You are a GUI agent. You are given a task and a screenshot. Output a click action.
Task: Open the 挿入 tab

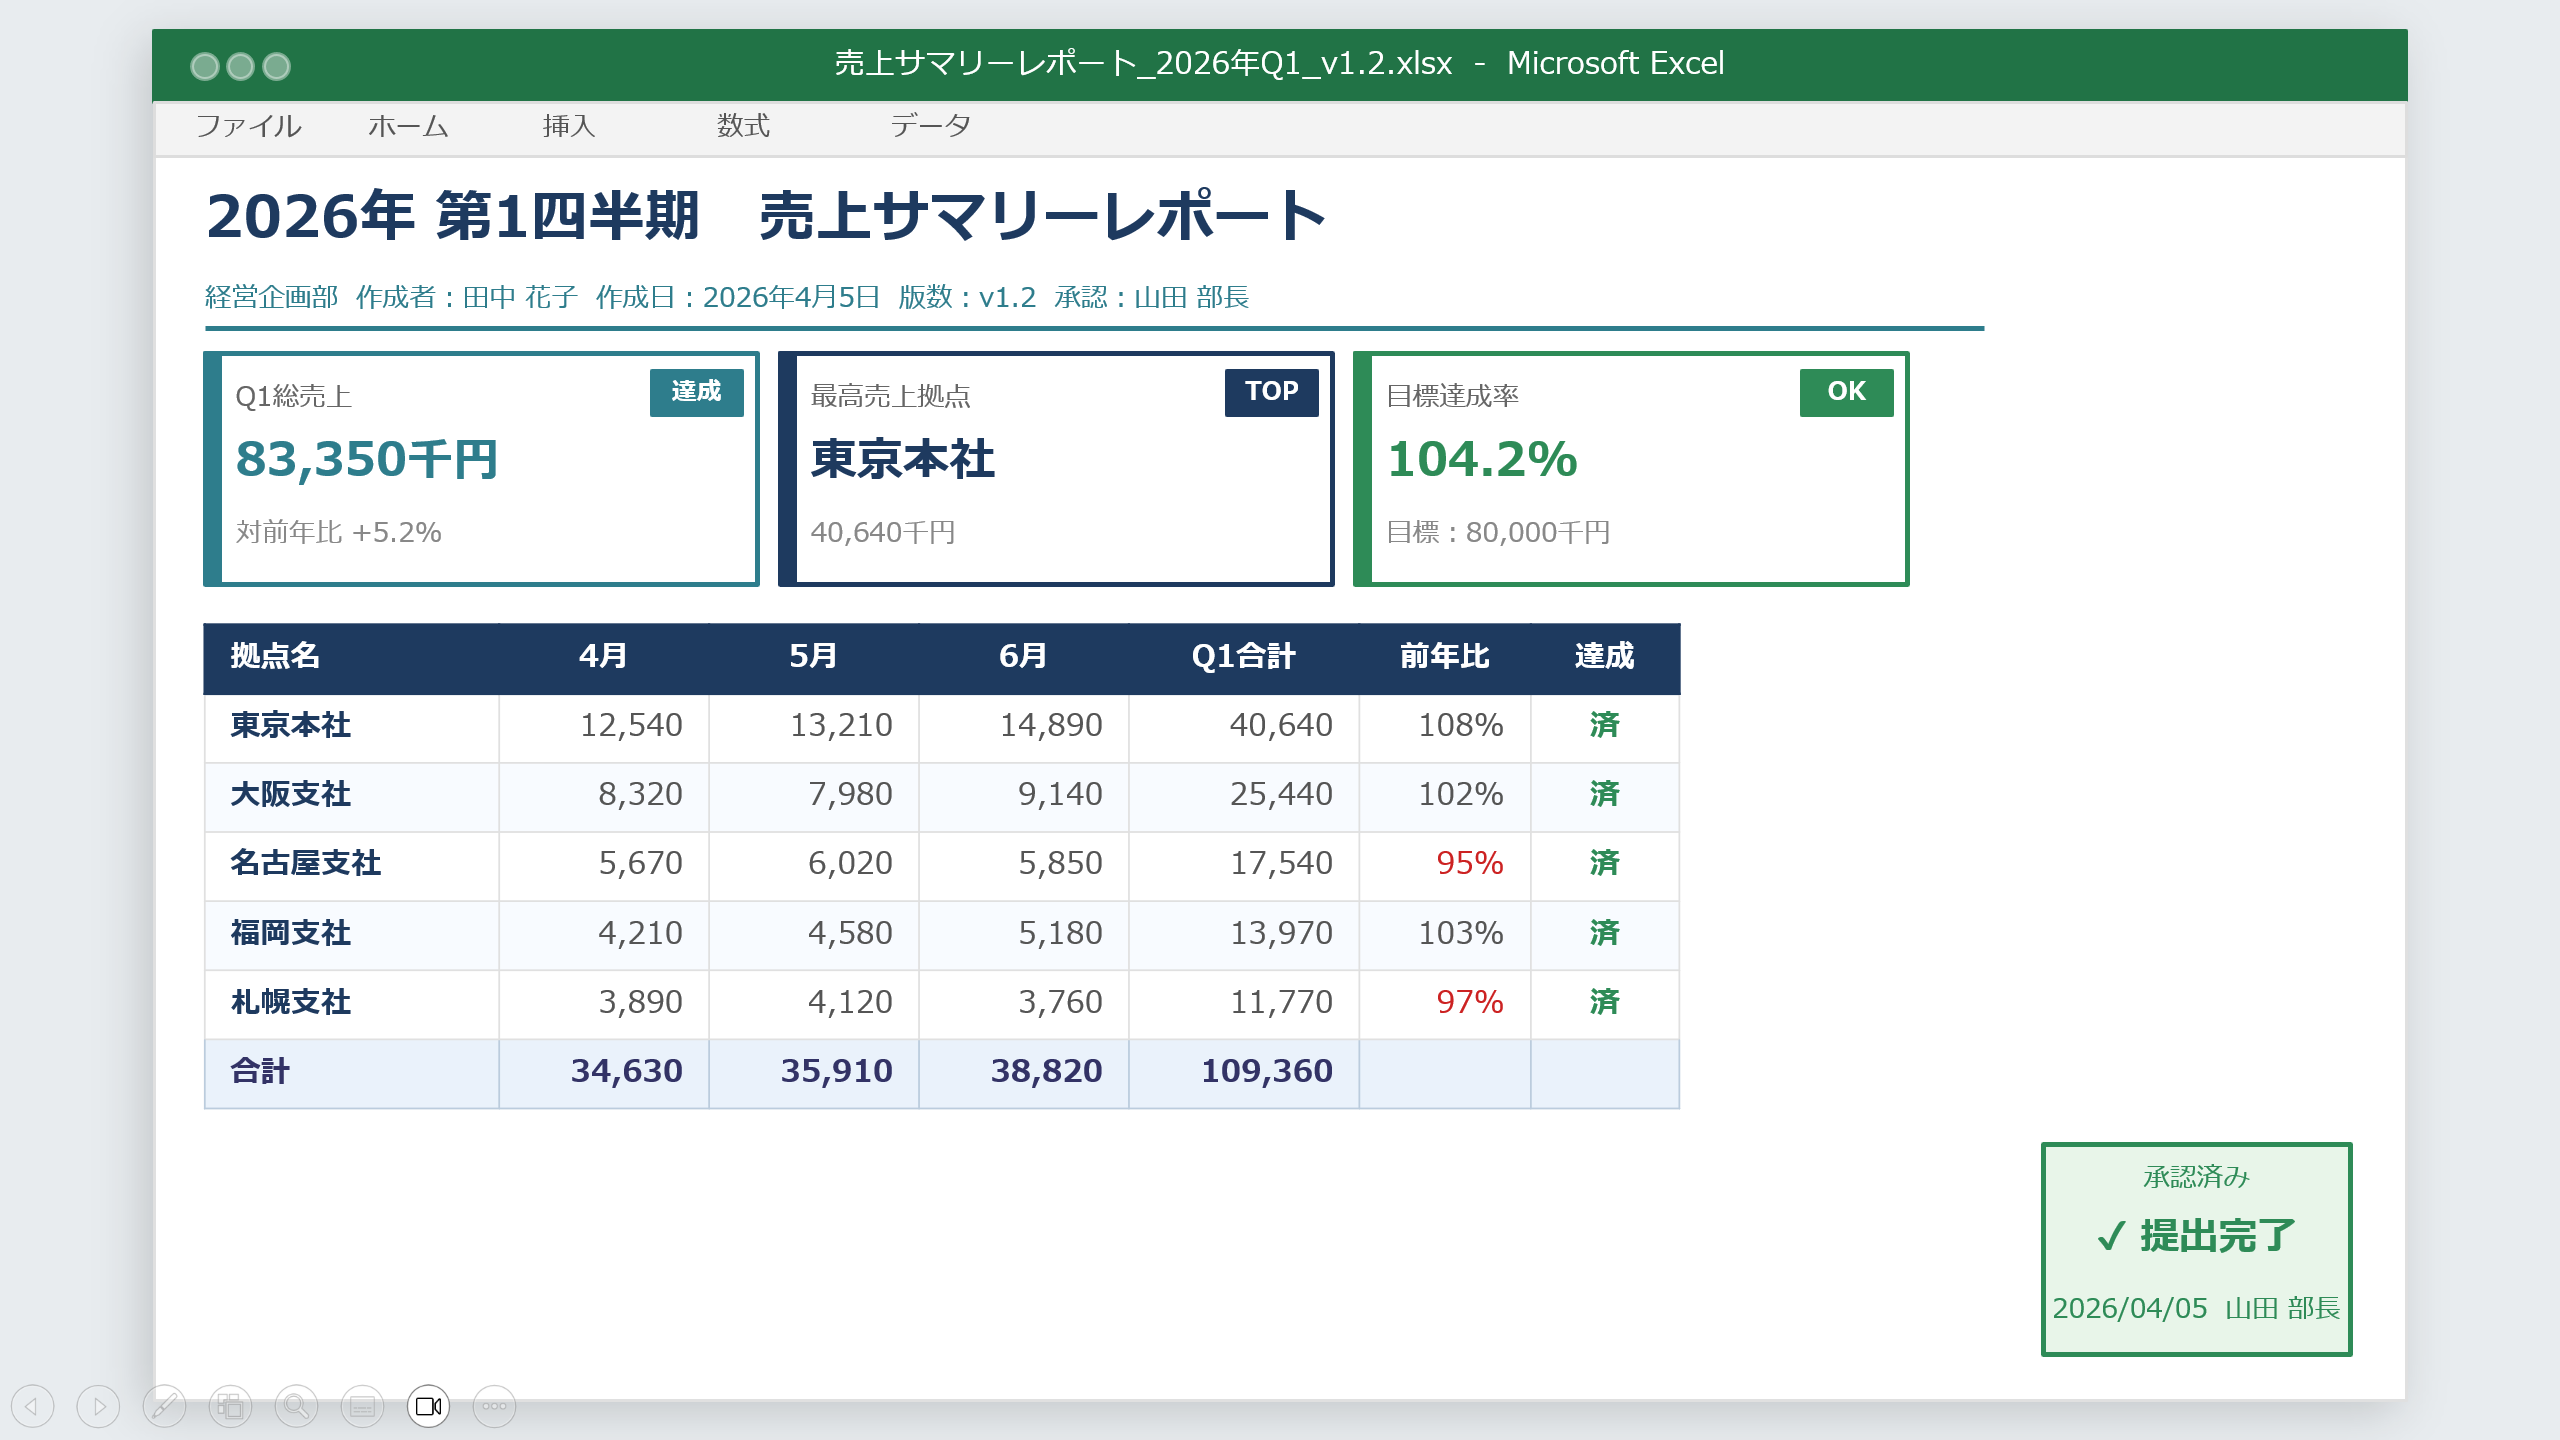(x=569, y=126)
